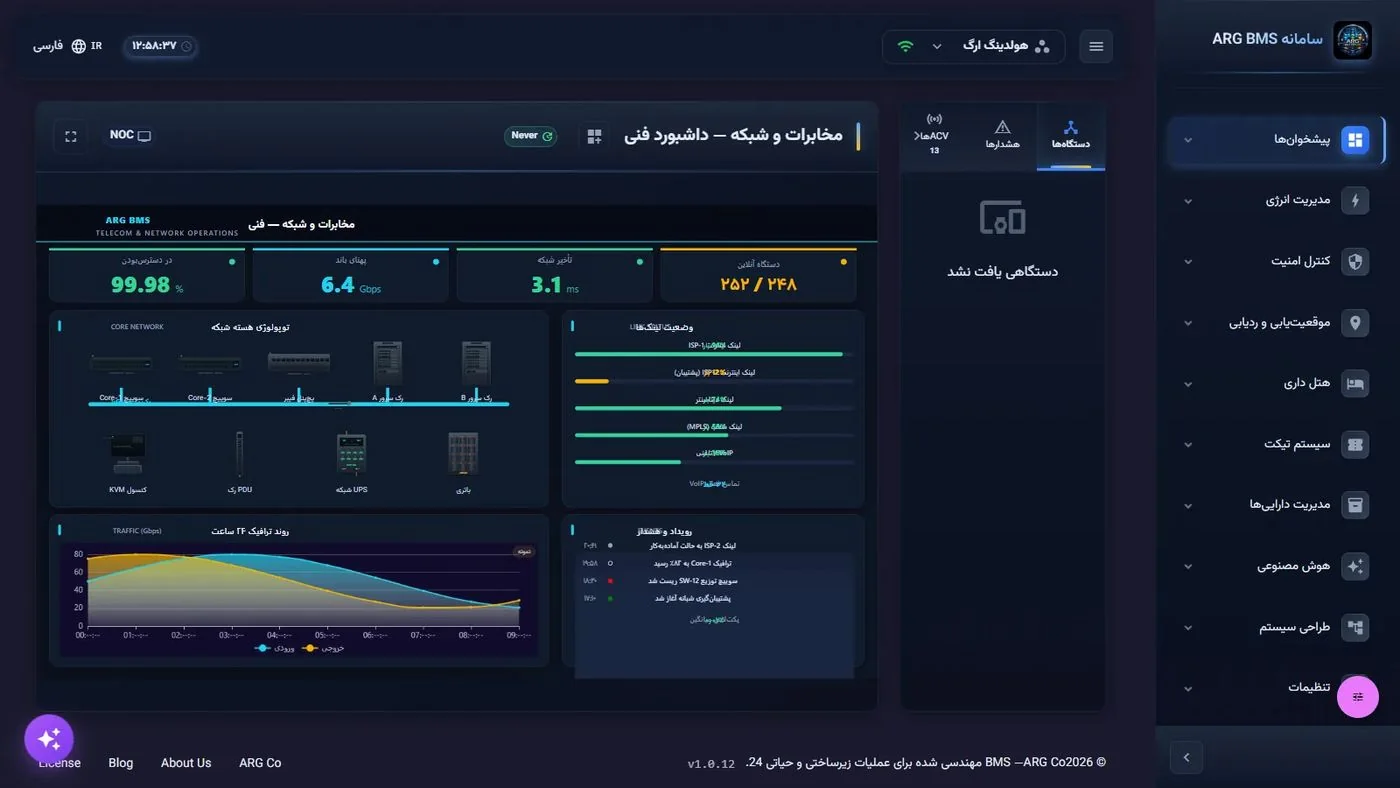Click the pink sliders floating button
Viewport: 1400px width, 788px height.
(x=1358, y=697)
